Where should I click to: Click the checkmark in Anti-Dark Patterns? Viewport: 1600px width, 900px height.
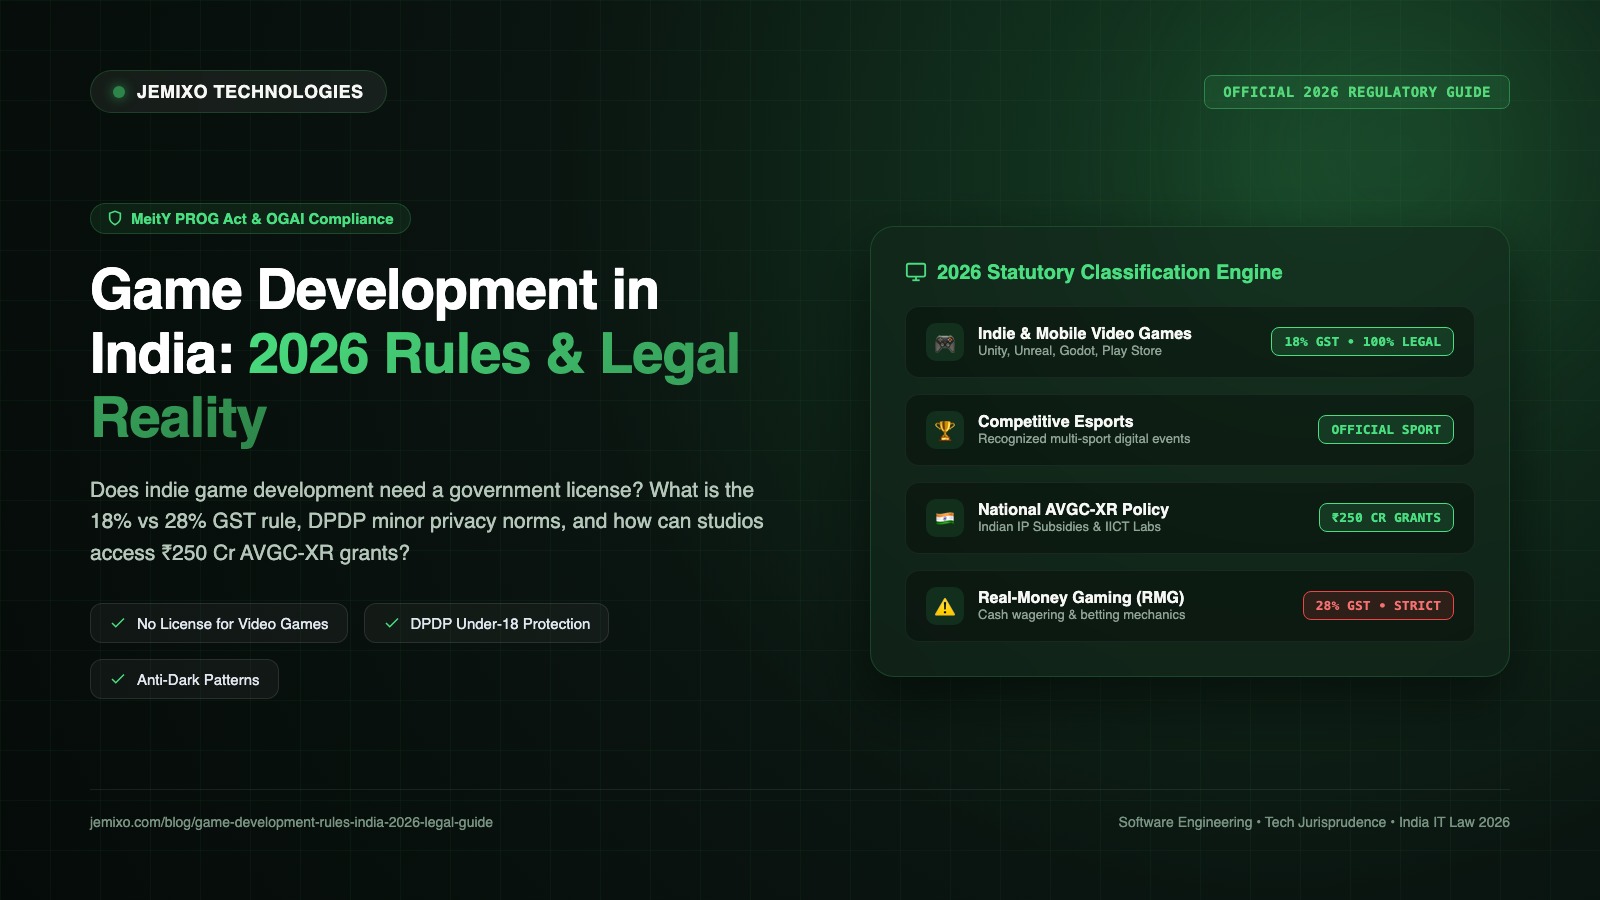(x=118, y=679)
